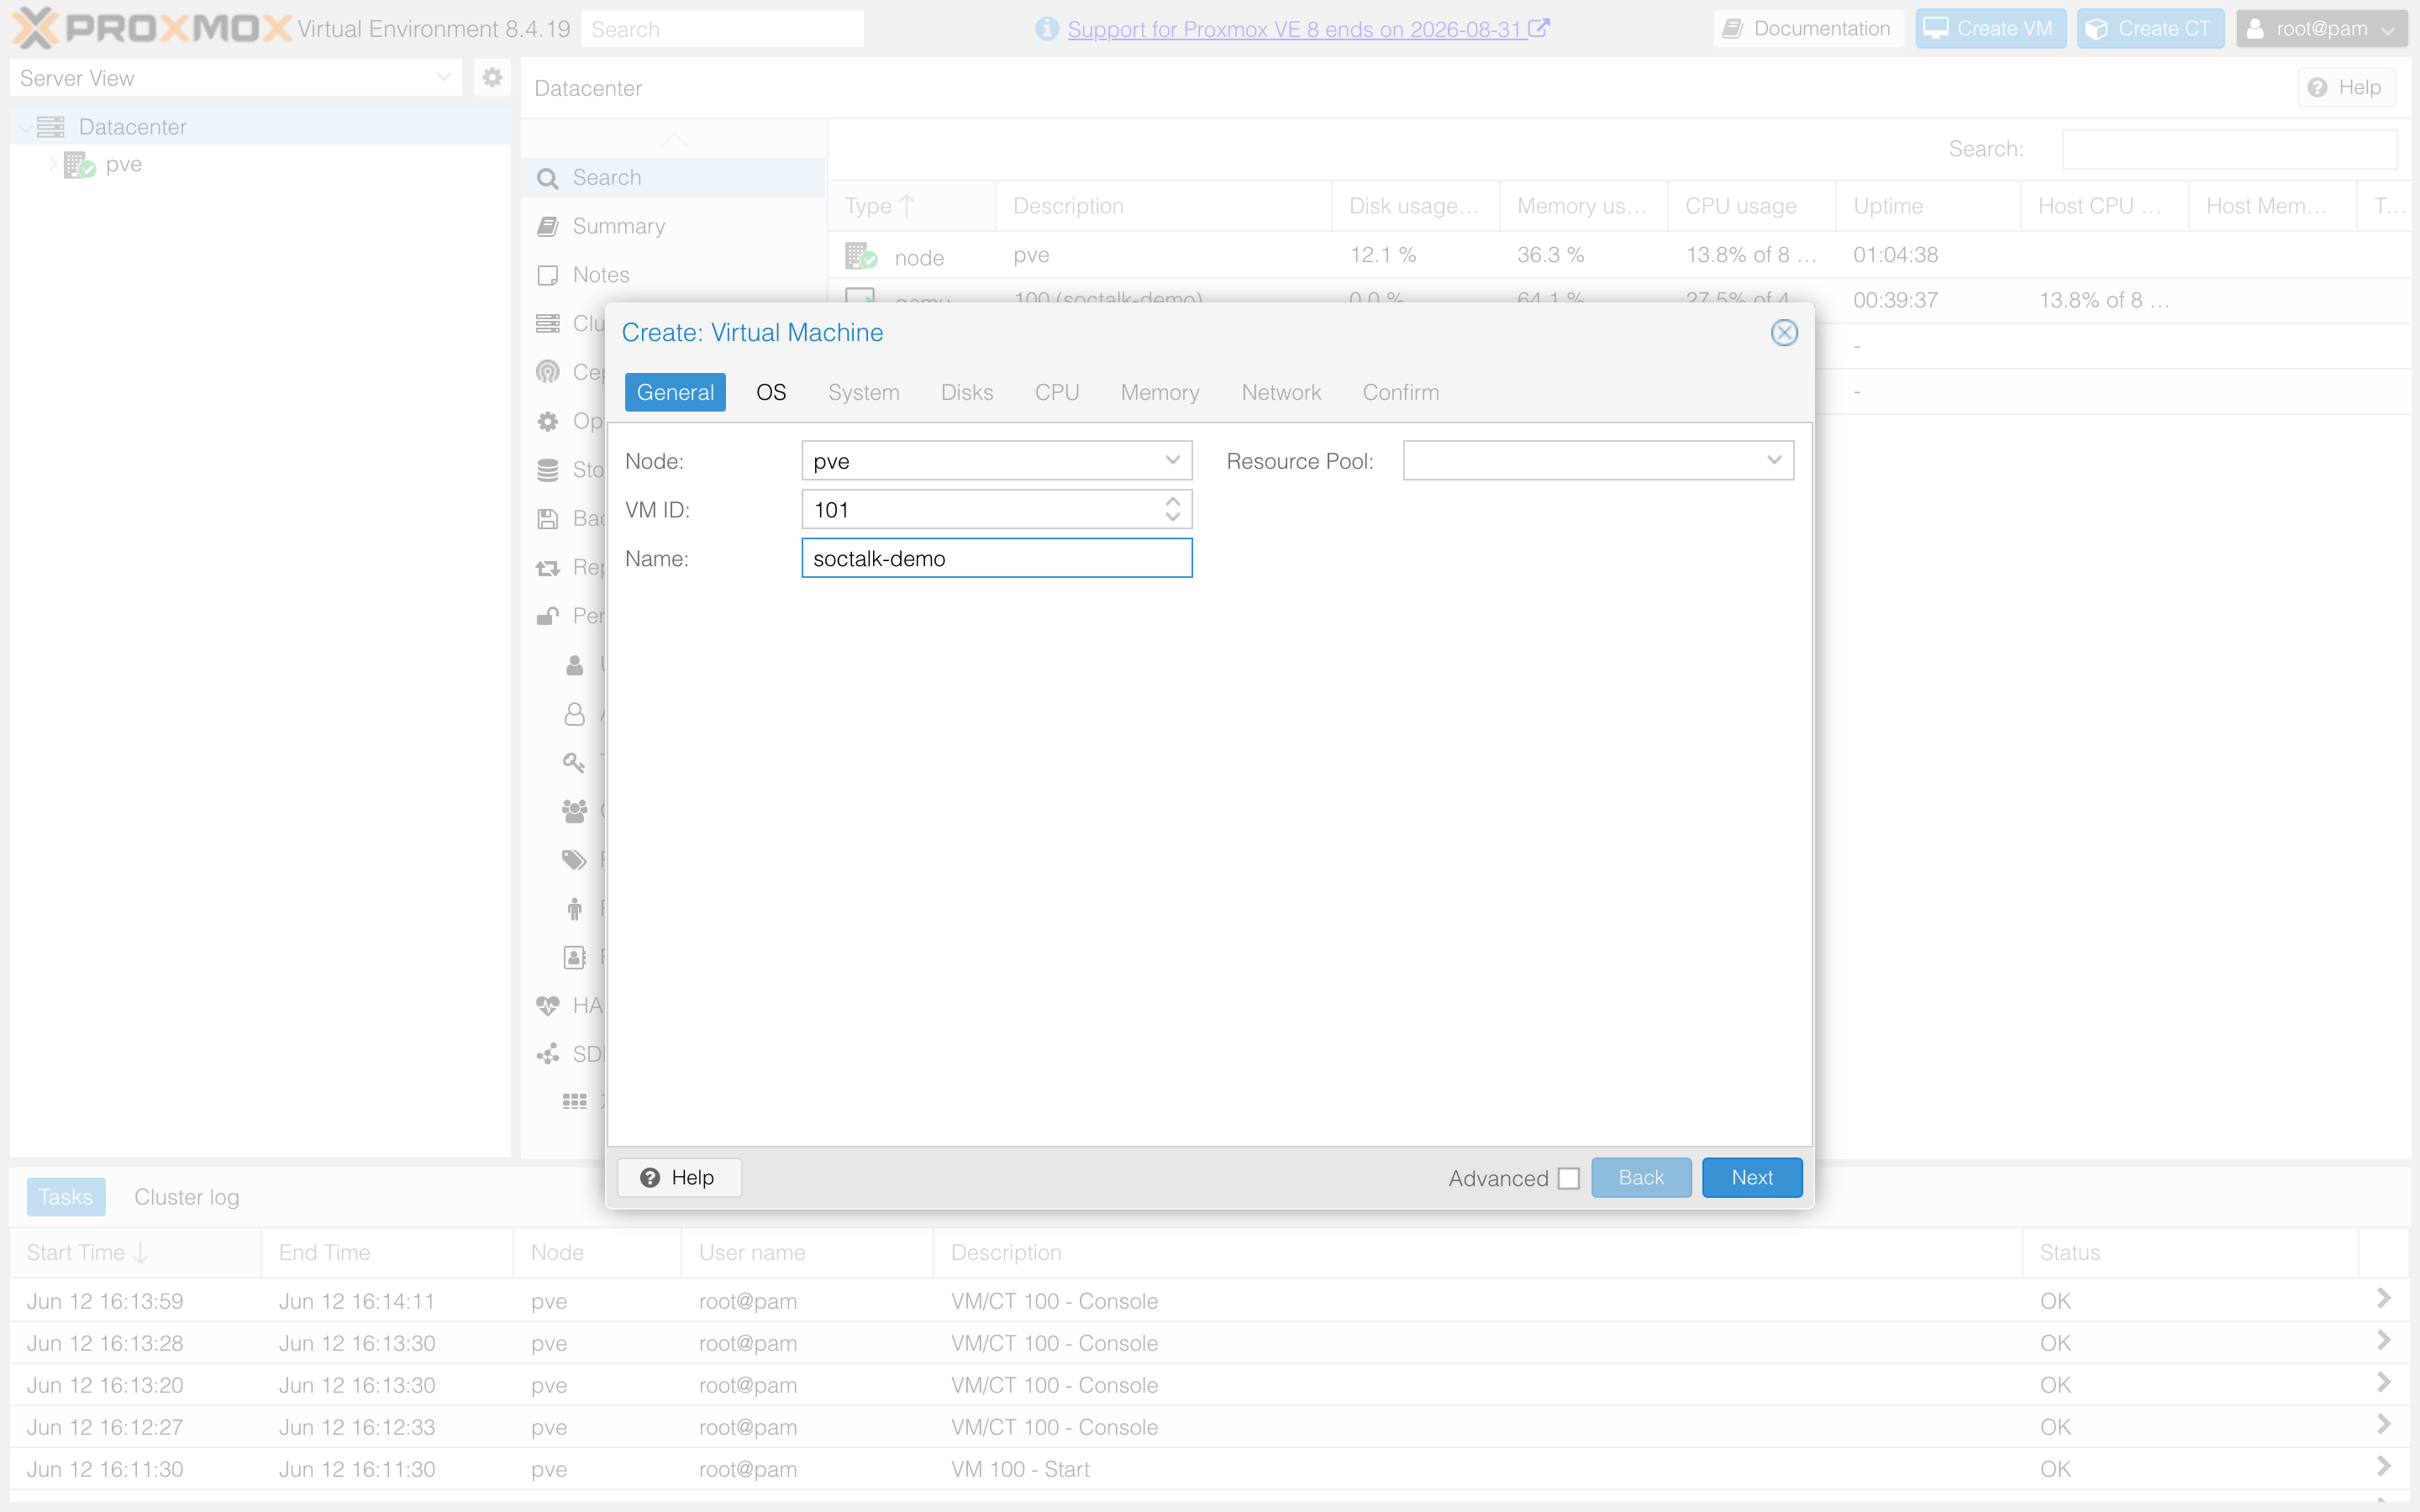Click the pve node icon in tree
The width and height of the screenshot is (2420, 1512).
(79, 165)
